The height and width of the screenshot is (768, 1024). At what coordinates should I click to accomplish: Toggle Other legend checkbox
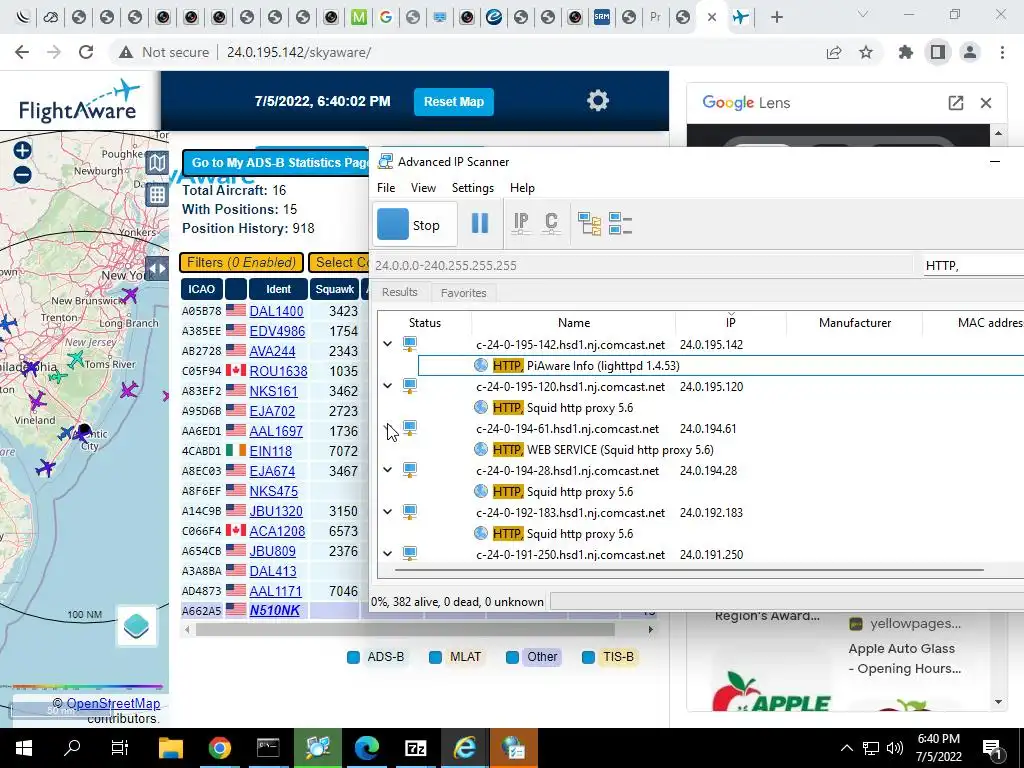pos(513,657)
